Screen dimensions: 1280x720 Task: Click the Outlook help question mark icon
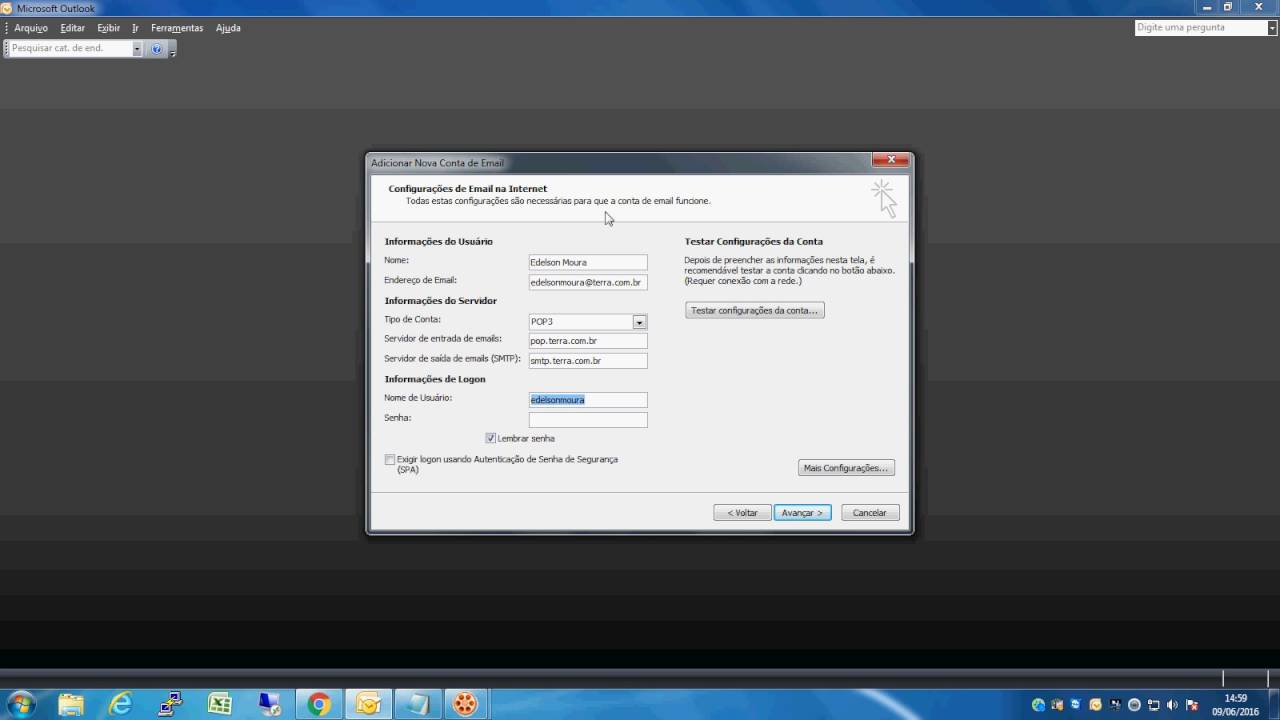[x=156, y=48]
